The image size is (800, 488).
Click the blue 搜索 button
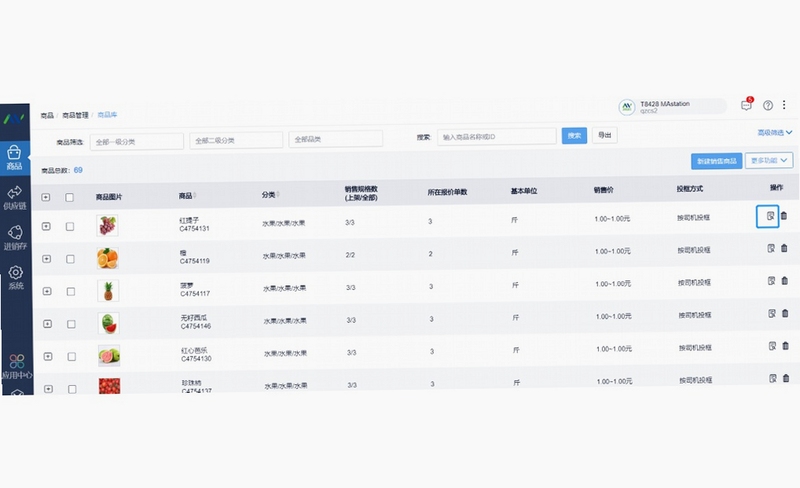coord(574,136)
